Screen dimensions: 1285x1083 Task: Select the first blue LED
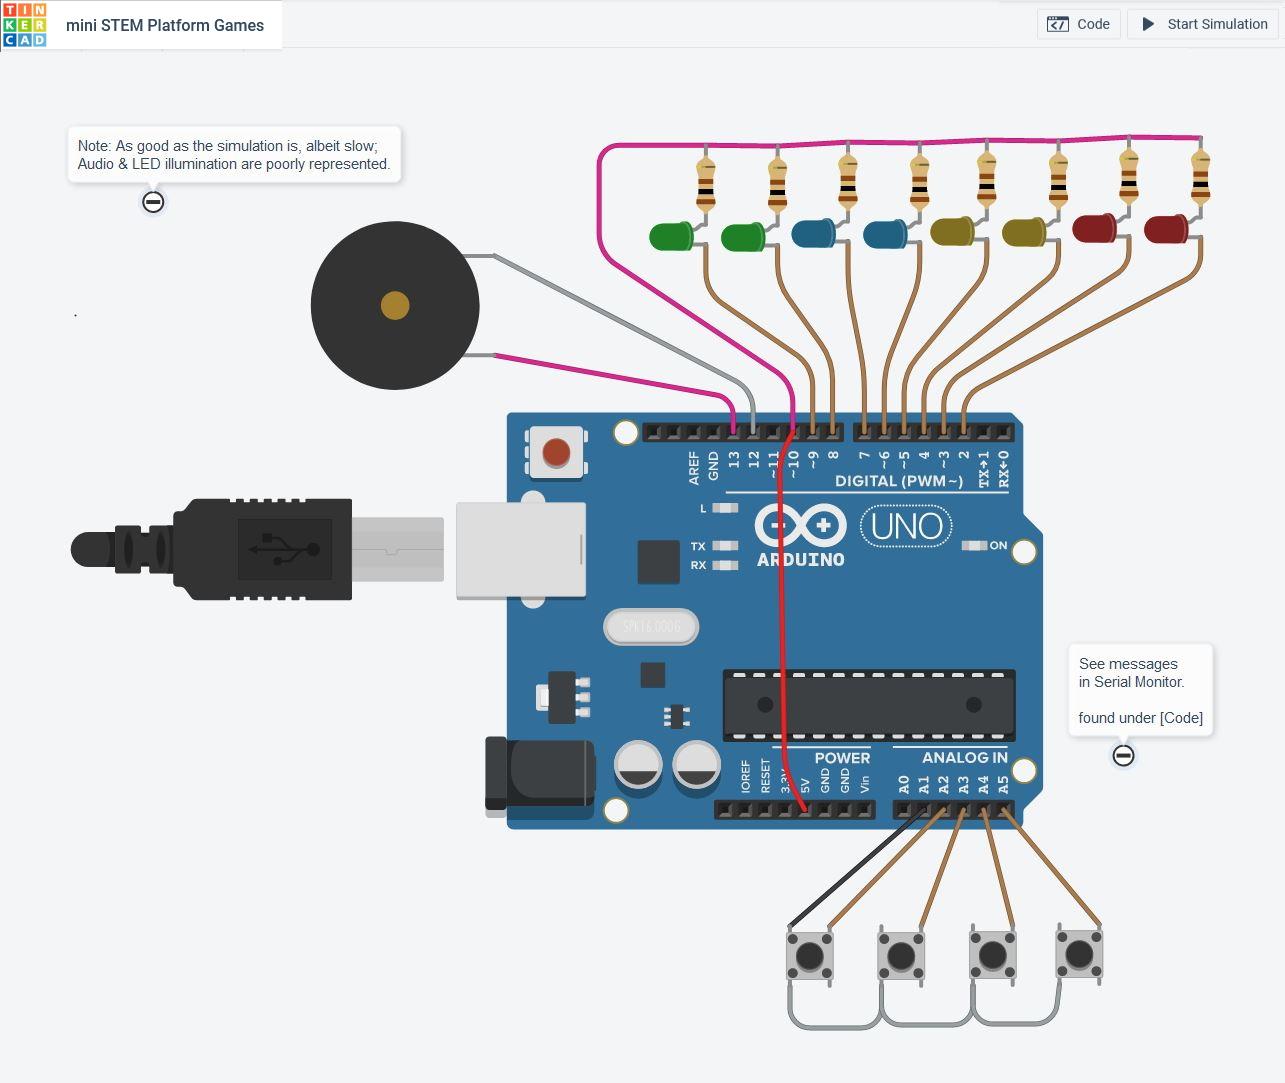coord(813,234)
